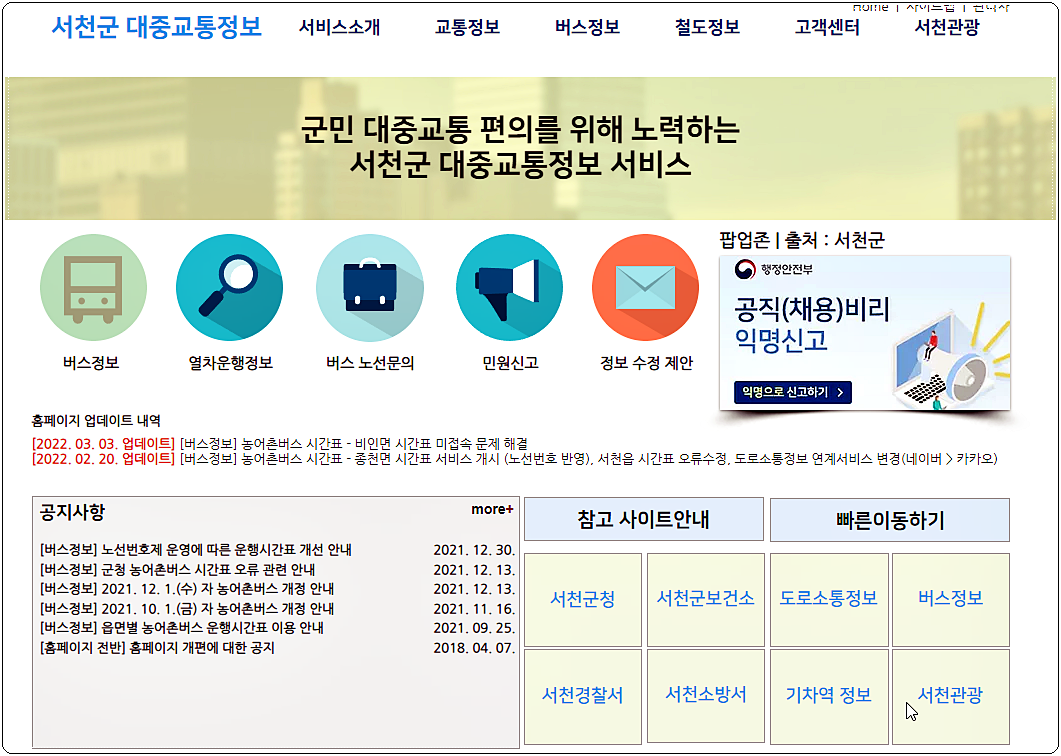1061x756 pixels.
Task: Click the date 2021. 12. 30.
Action: [x=474, y=550]
